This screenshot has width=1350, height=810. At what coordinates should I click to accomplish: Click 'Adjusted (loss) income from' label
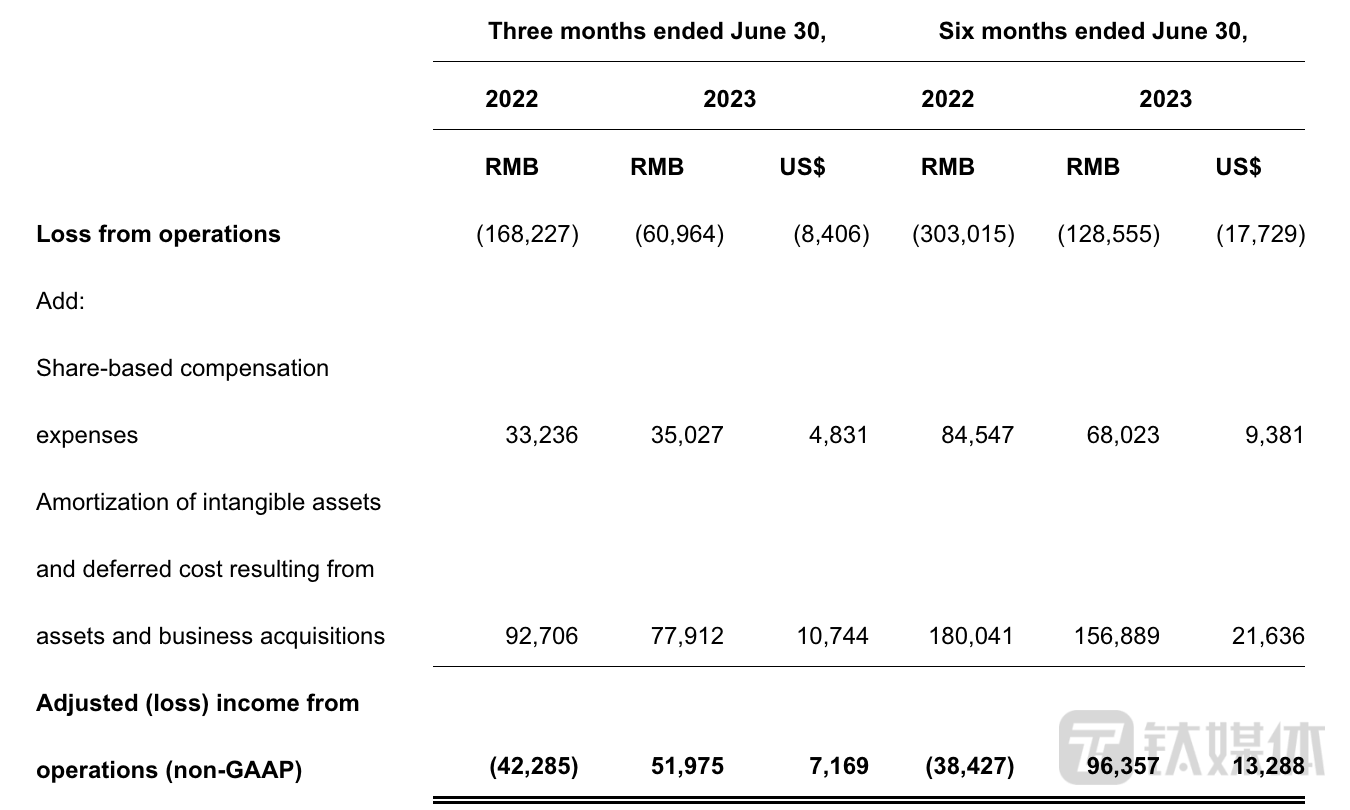coord(197,703)
